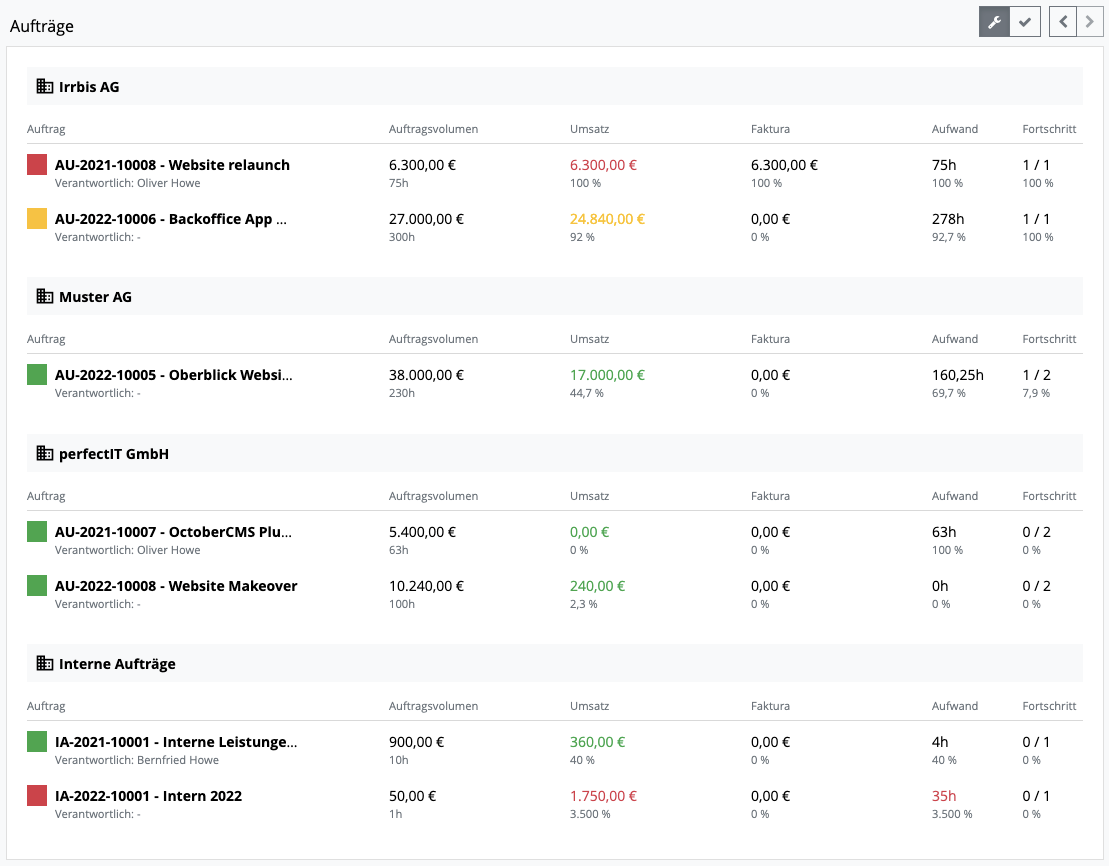Click Verantwortlich: Oliver Howe under Website relaunch
This screenshot has width=1109, height=866.
[127, 183]
